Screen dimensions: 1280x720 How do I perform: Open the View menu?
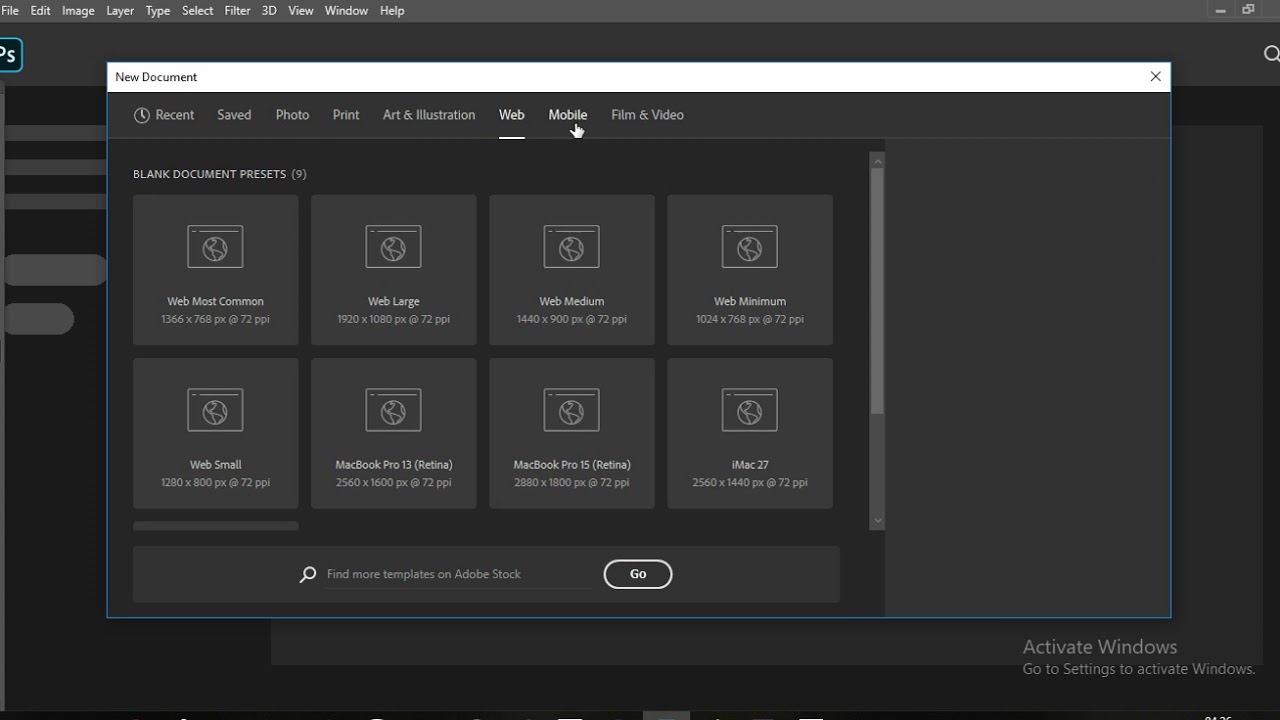pyautogui.click(x=300, y=10)
